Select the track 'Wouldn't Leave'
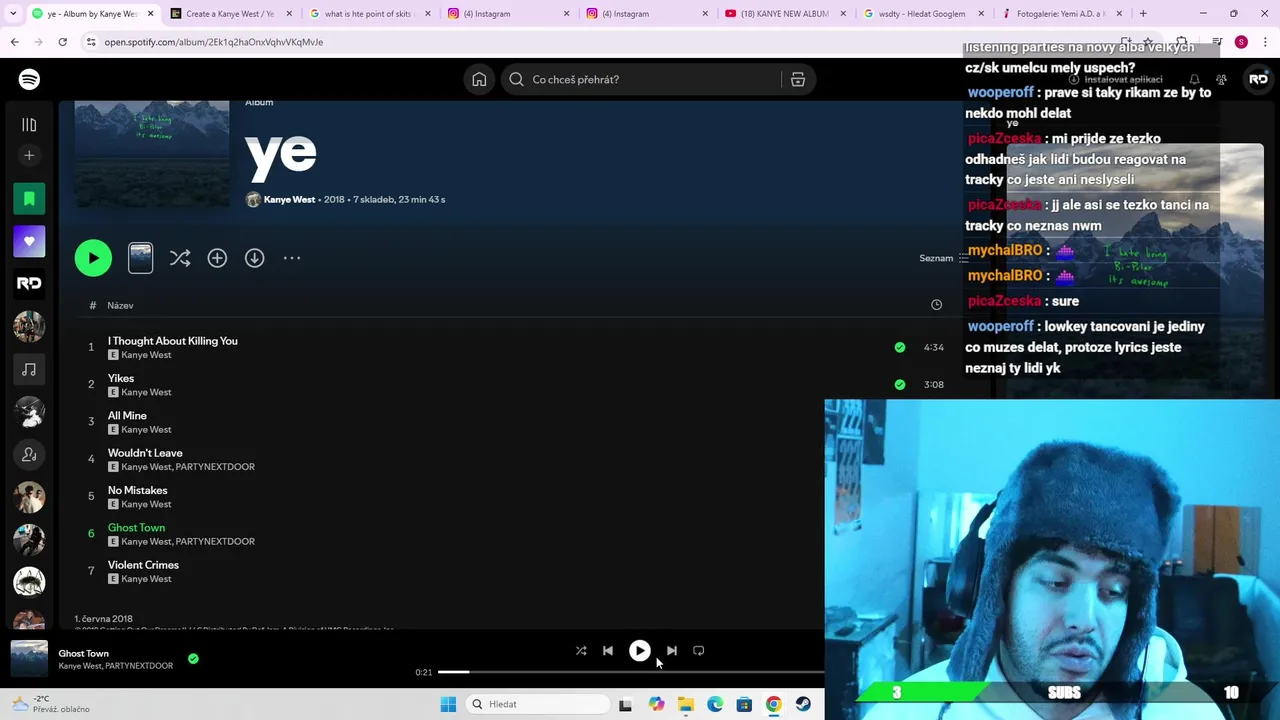This screenshot has height=720, width=1280. 145,453
